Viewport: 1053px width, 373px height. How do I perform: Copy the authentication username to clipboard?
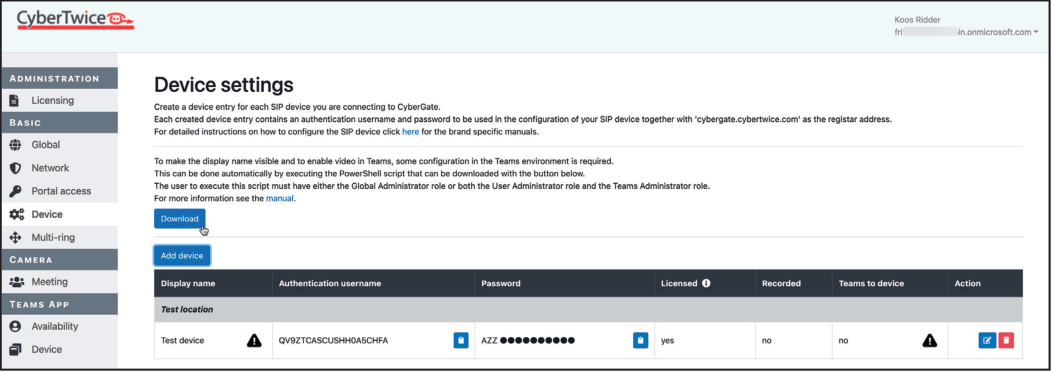[460, 341]
